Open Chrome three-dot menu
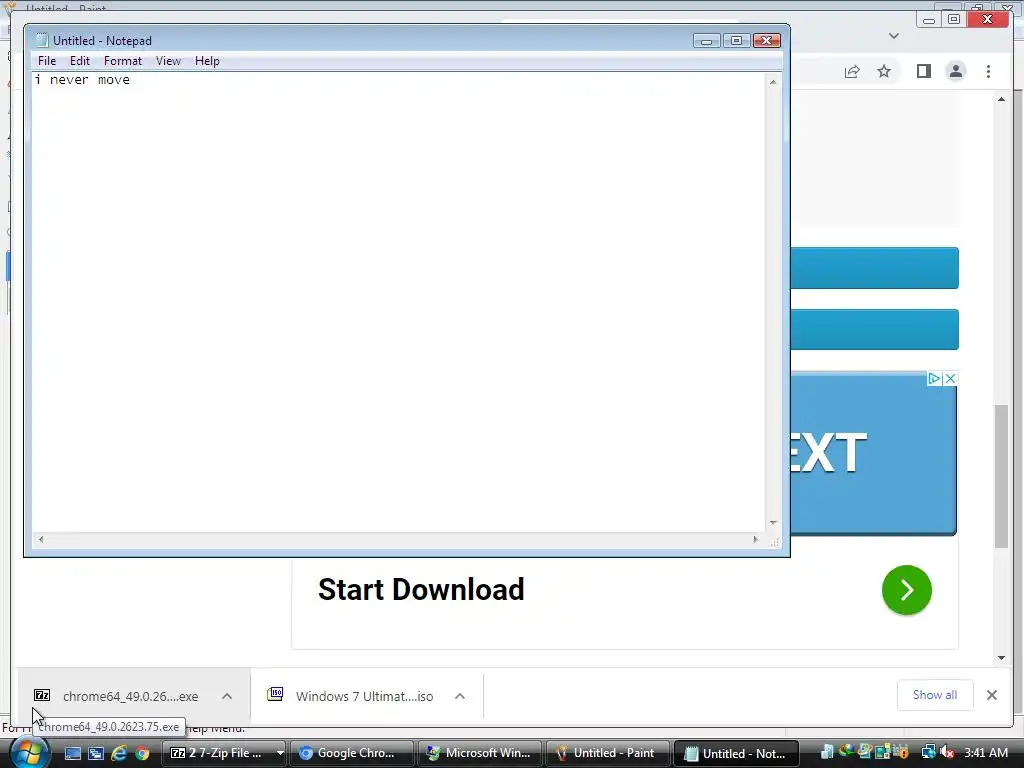The image size is (1024, 768). point(988,71)
